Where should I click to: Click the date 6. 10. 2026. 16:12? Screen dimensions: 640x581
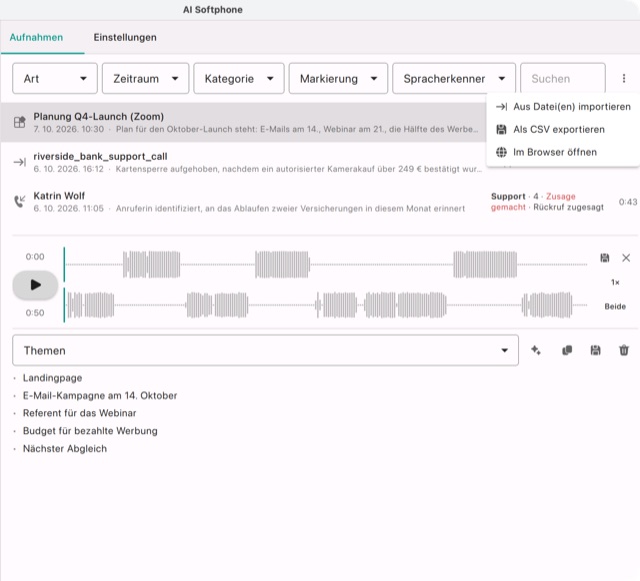tap(69, 169)
